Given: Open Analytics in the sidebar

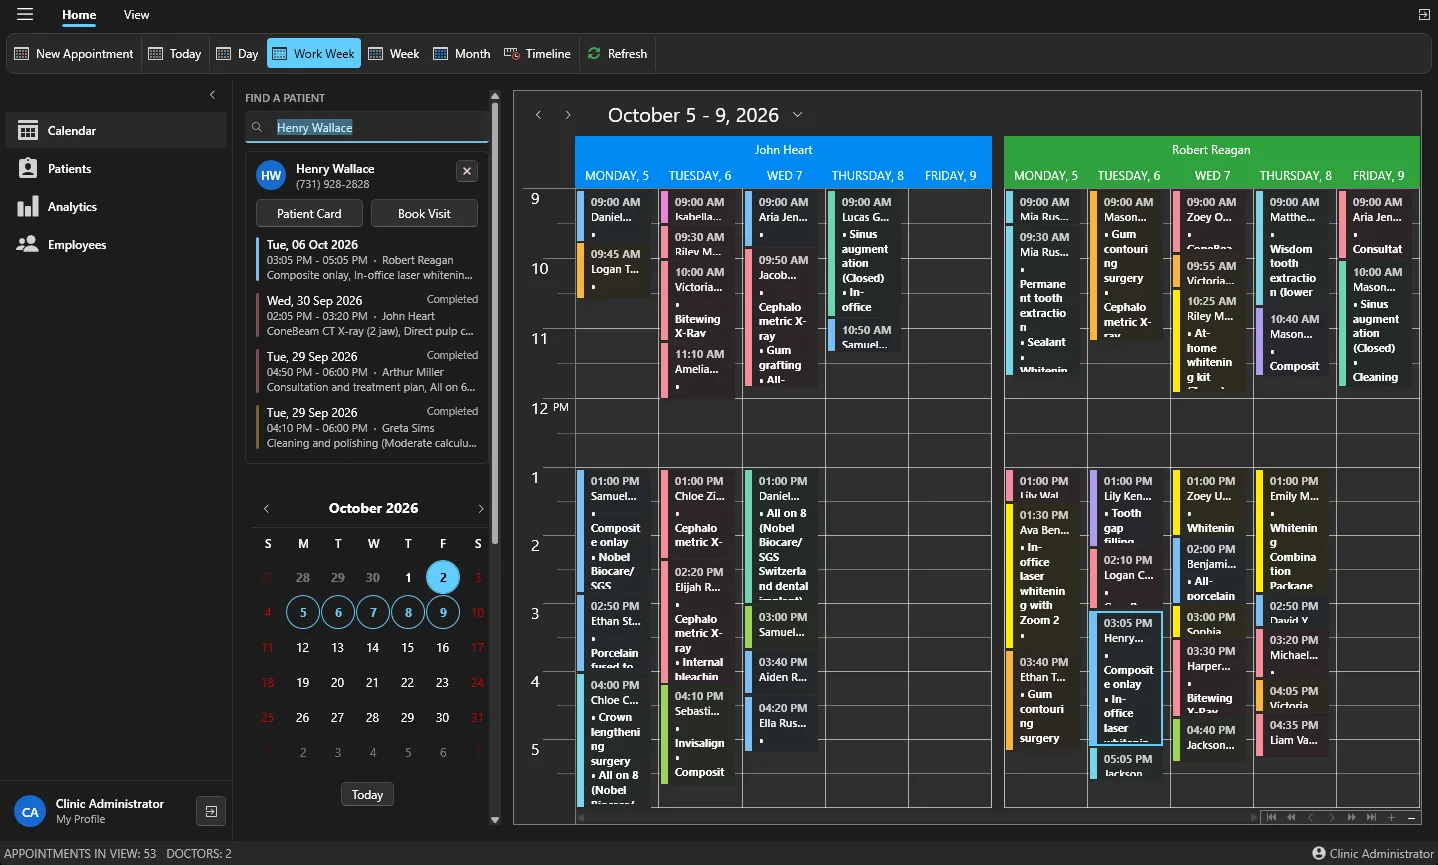Looking at the screenshot, I should (x=116, y=206).
